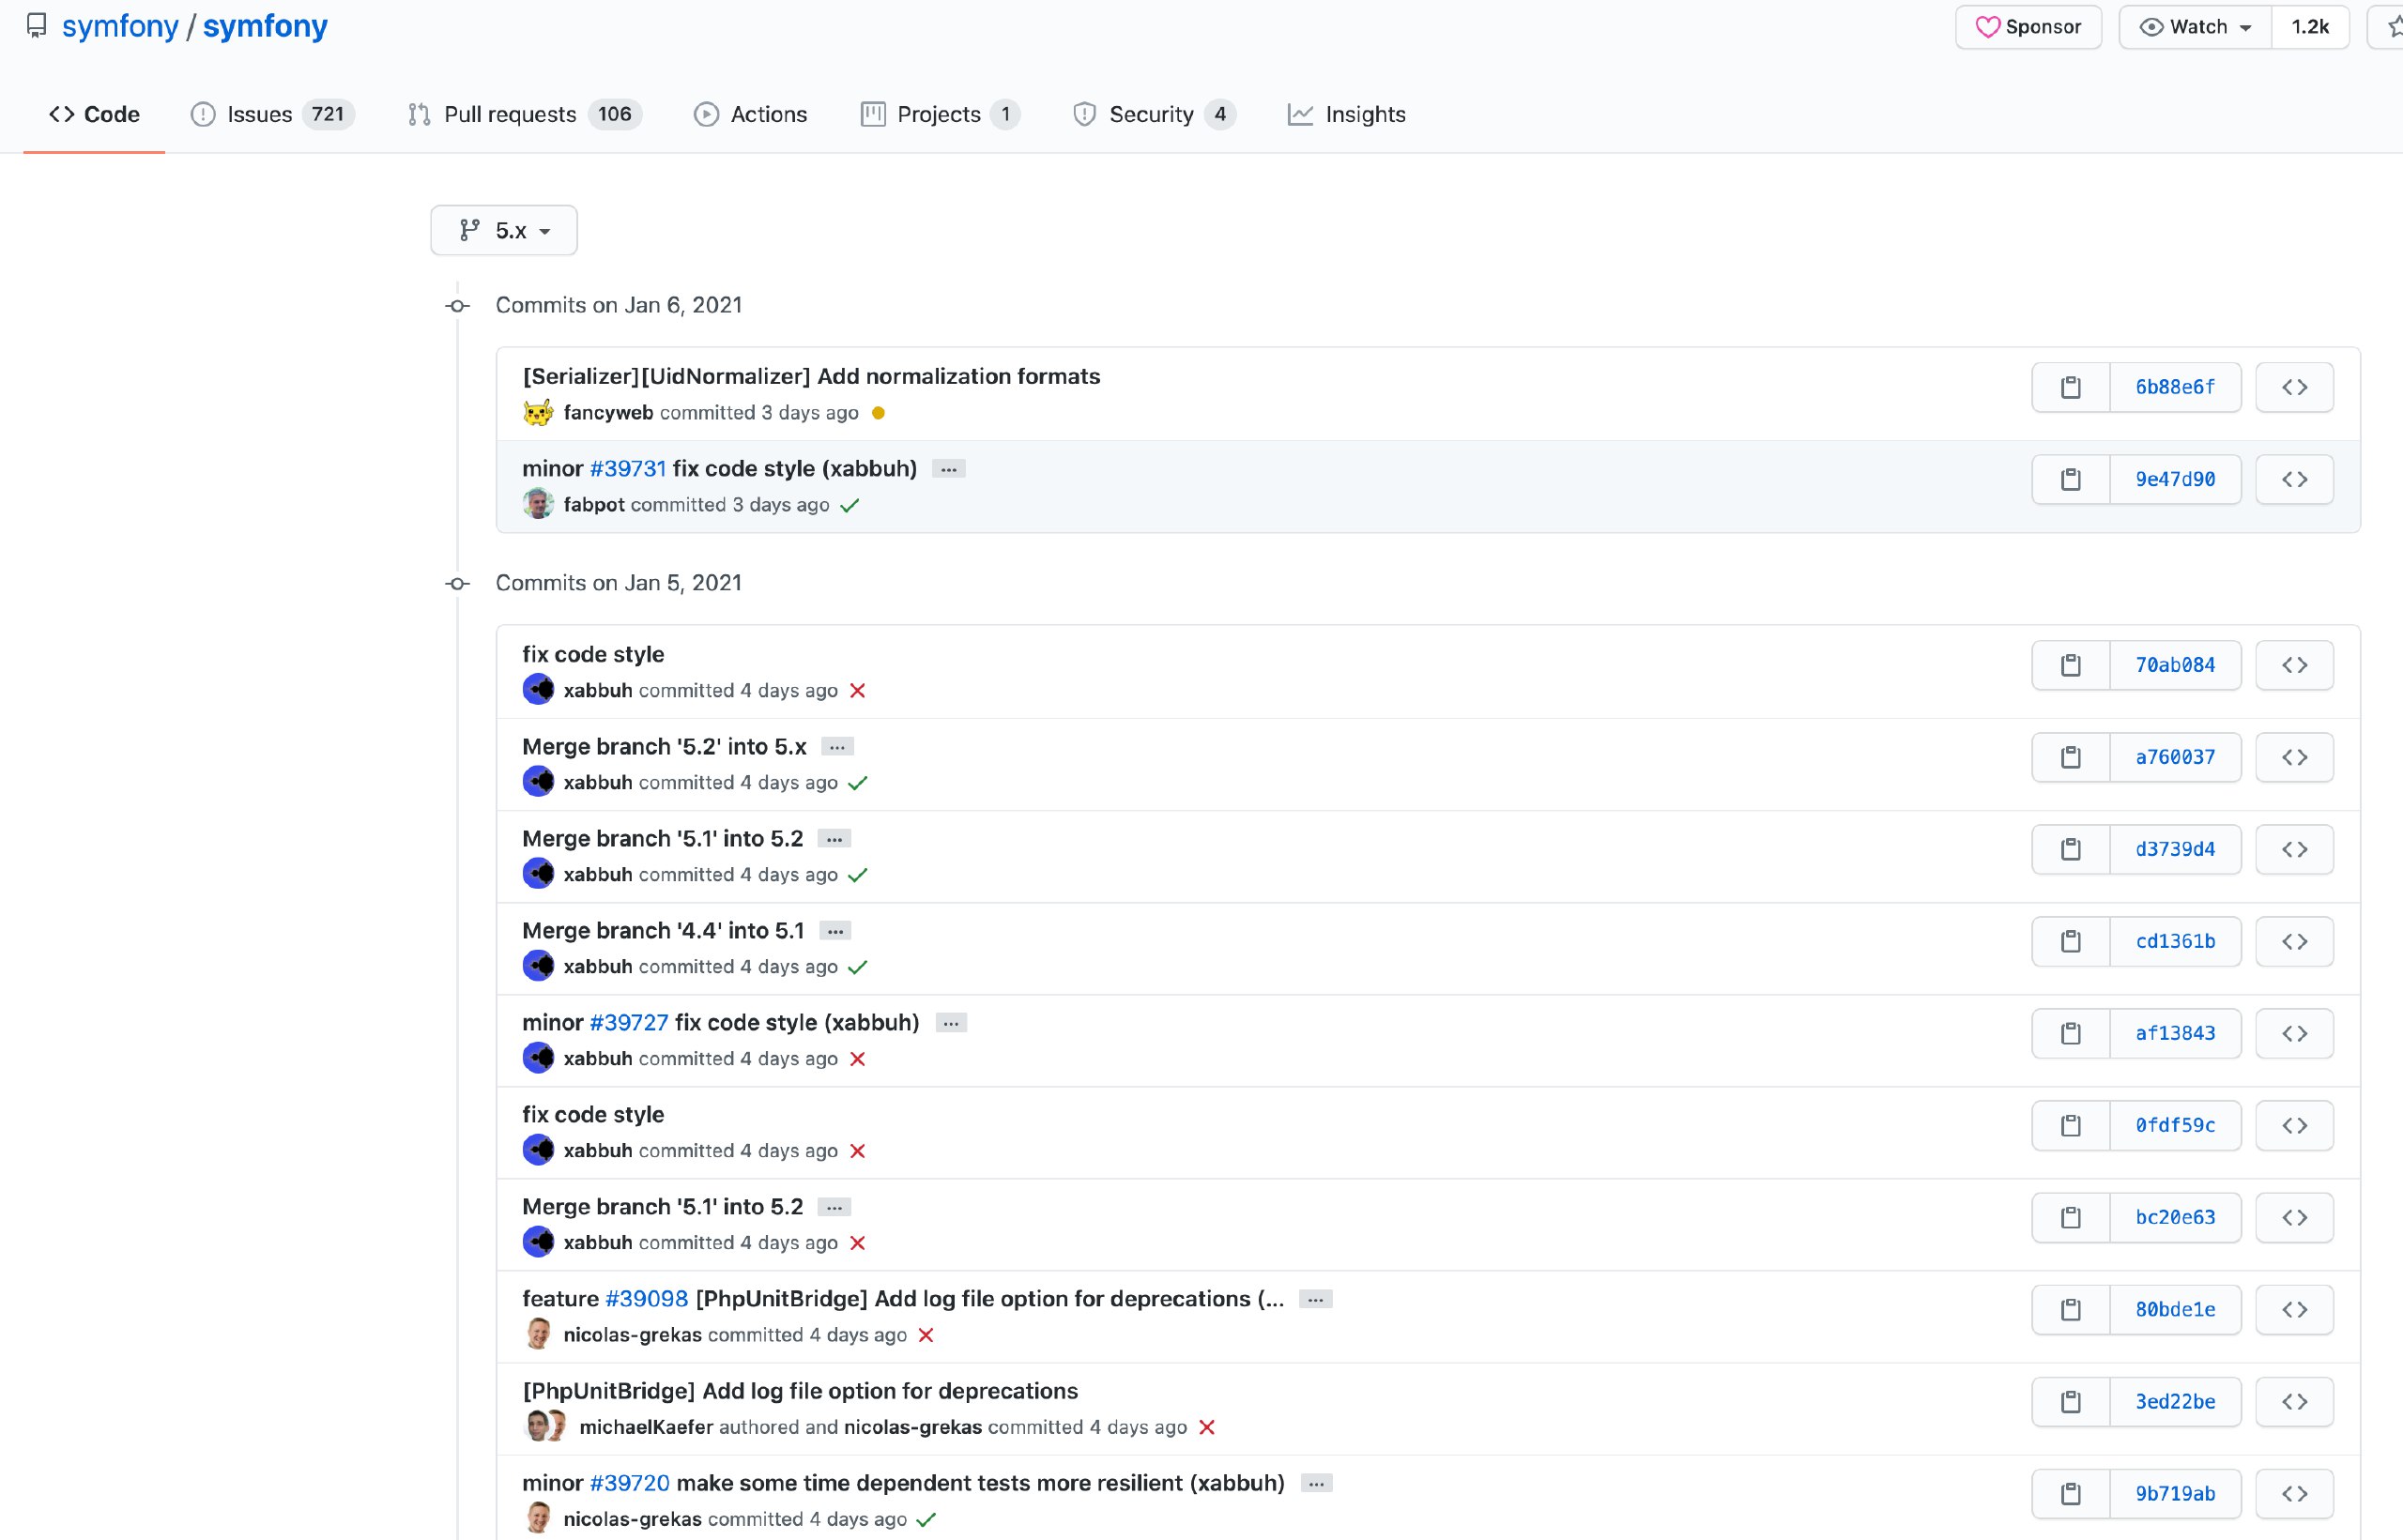2403x1540 pixels.
Task: Browse repository at commit 70ab084
Action: coord(2294,665)
